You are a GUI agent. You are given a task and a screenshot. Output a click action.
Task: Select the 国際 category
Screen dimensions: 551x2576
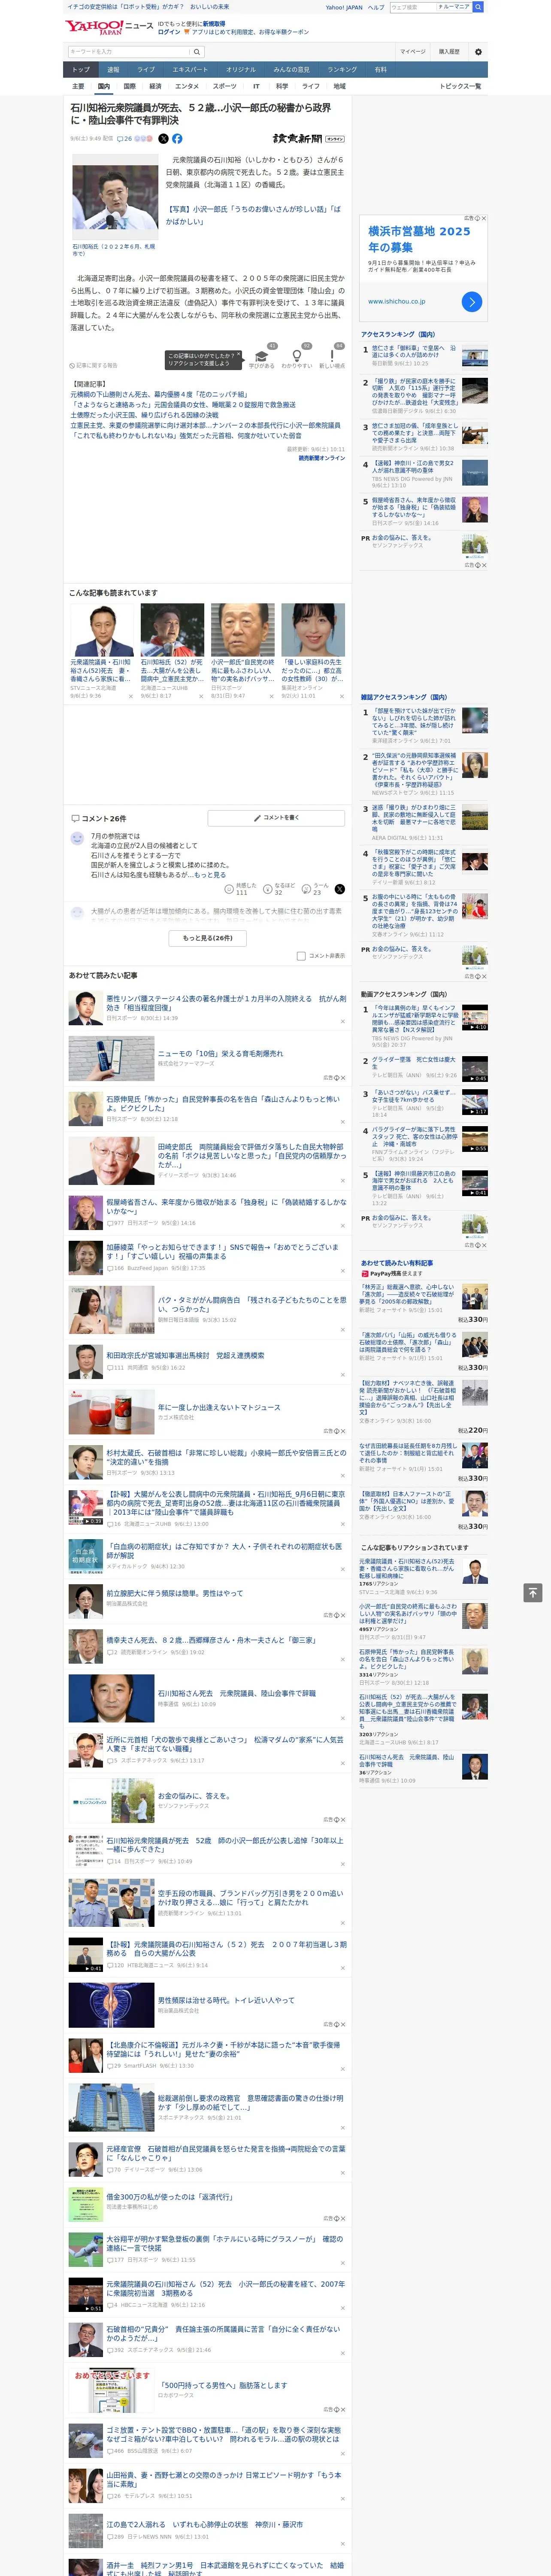click(x=129, y=86)
